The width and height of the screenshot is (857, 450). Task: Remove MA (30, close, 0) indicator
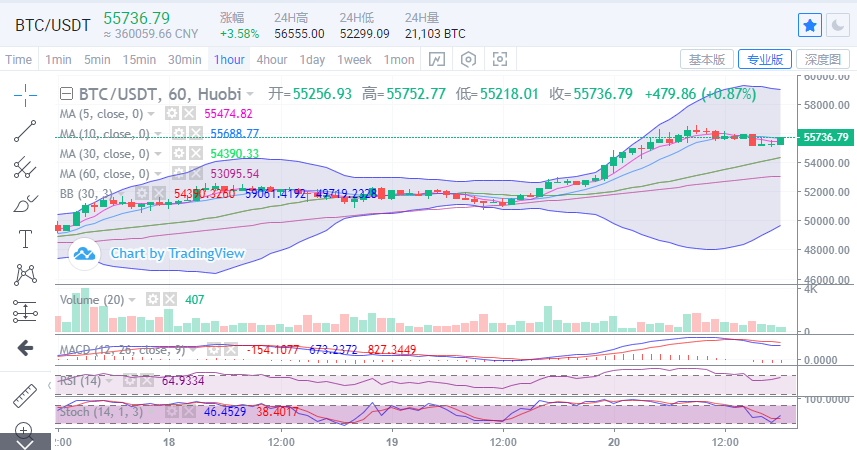[x=196, y=154]
